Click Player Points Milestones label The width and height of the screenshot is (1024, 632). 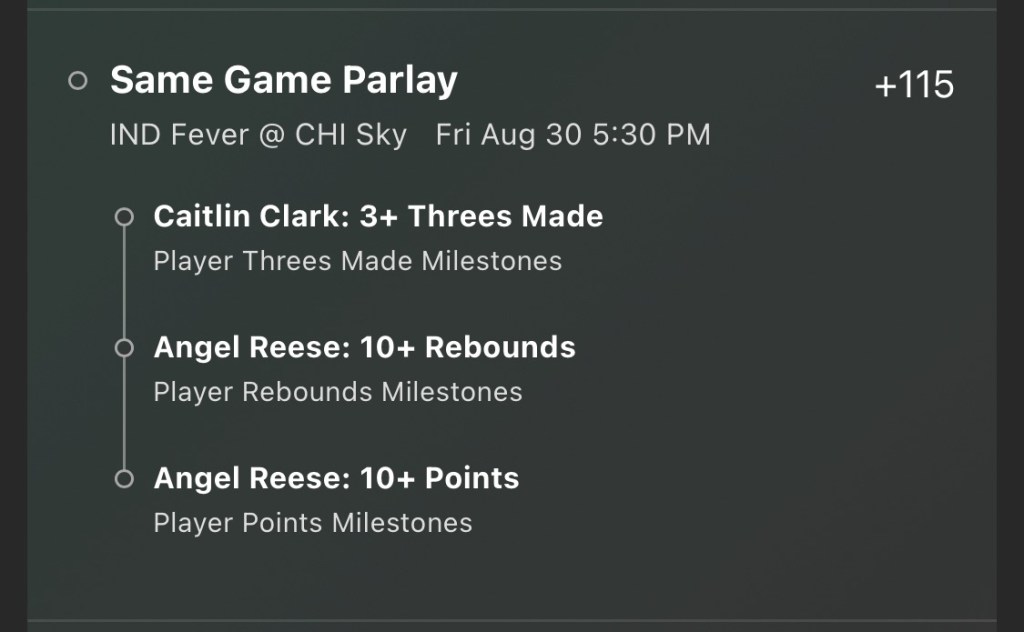(312, 522)
